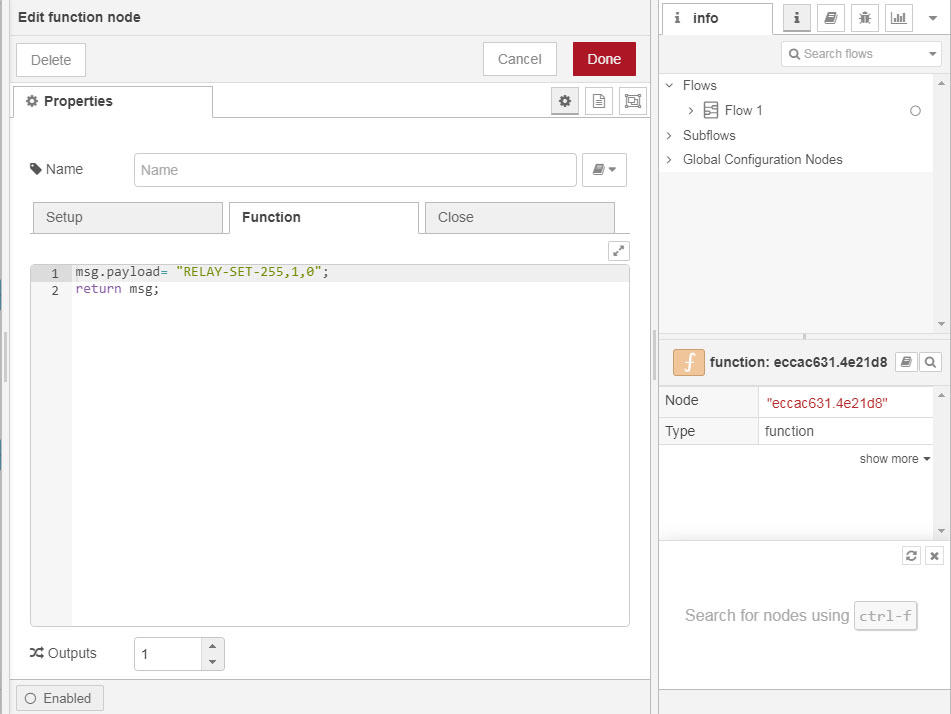The image size is (951, 714).
Task: Switch to the Close tab
Action: (x=519, y=217)
